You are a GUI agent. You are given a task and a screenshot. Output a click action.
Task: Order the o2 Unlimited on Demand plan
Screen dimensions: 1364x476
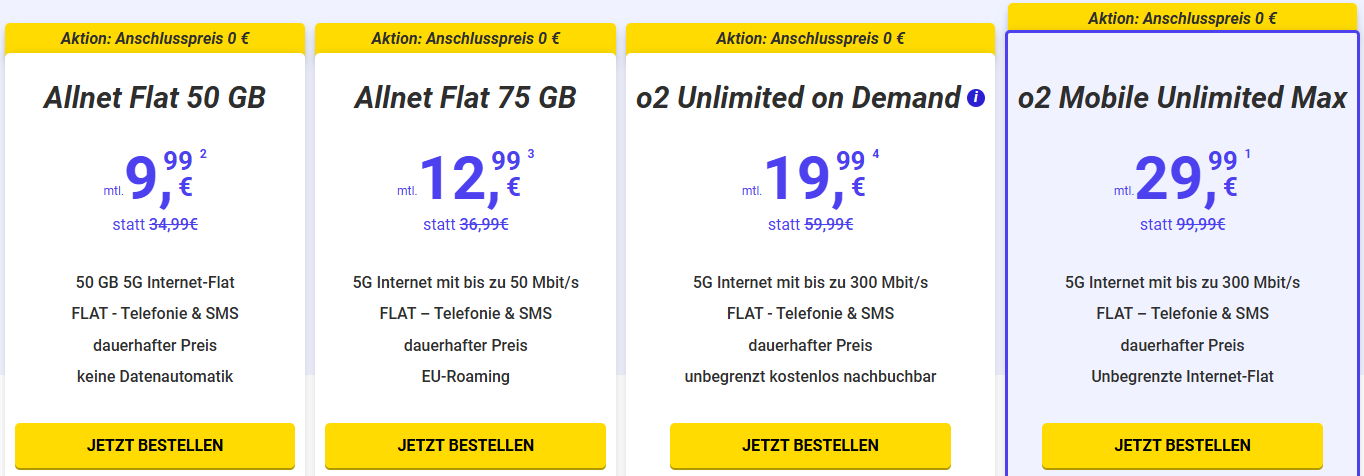coord(810,445)
